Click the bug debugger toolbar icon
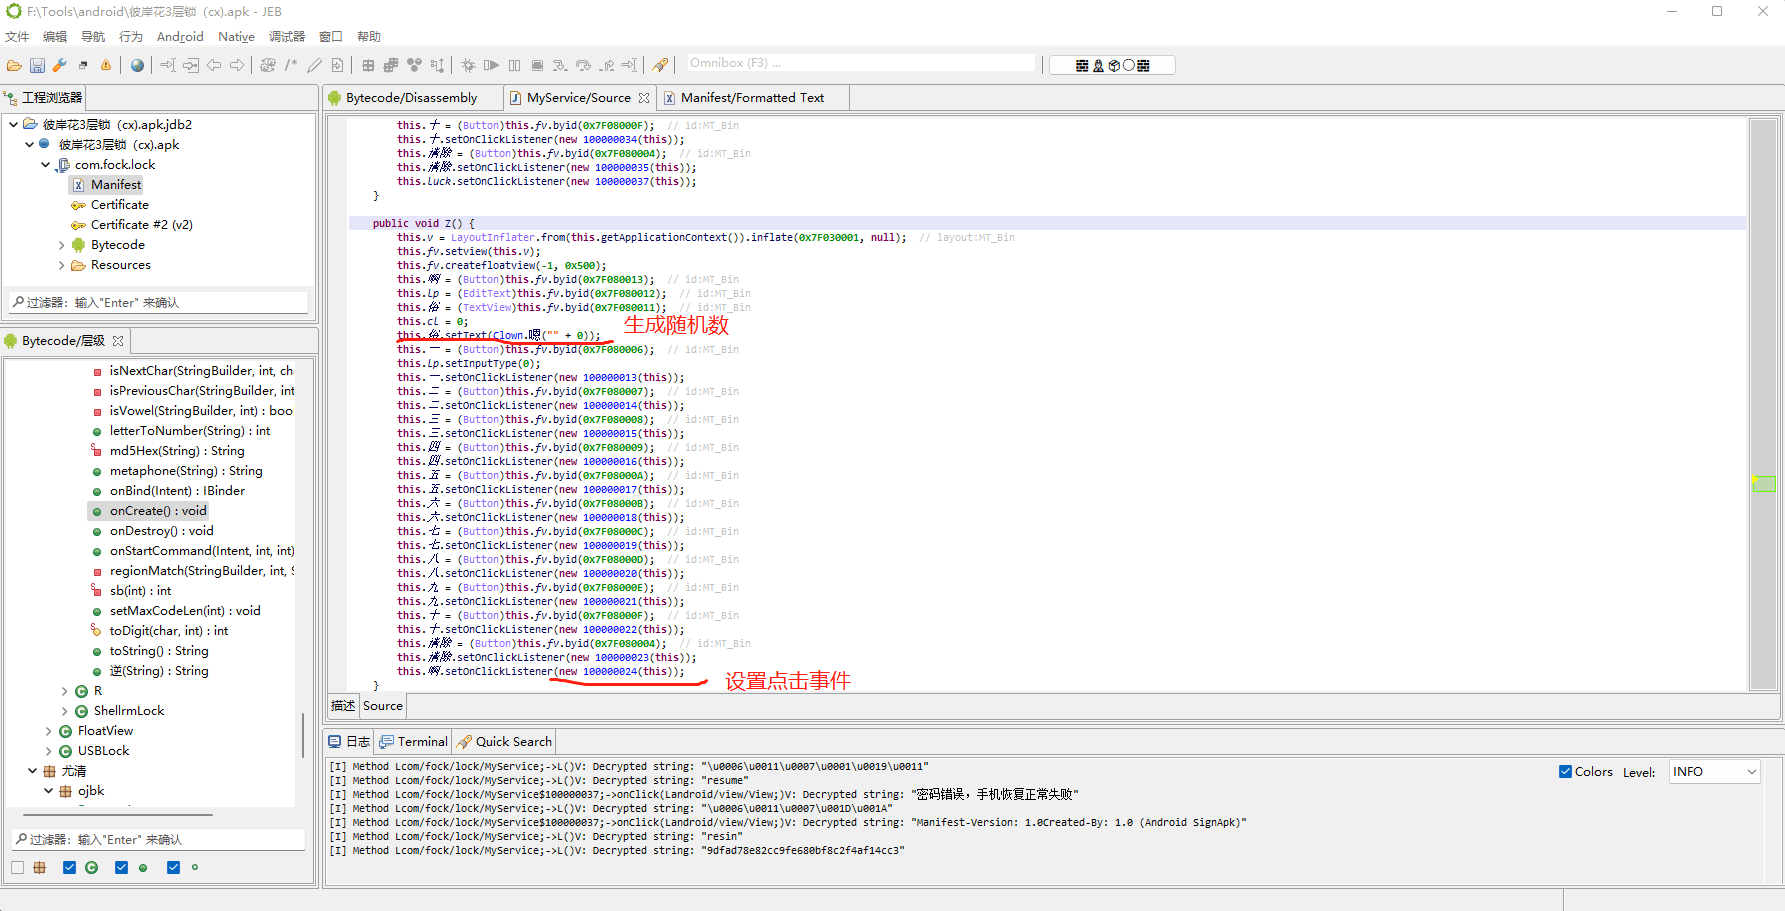 click(x=468, y=65)
